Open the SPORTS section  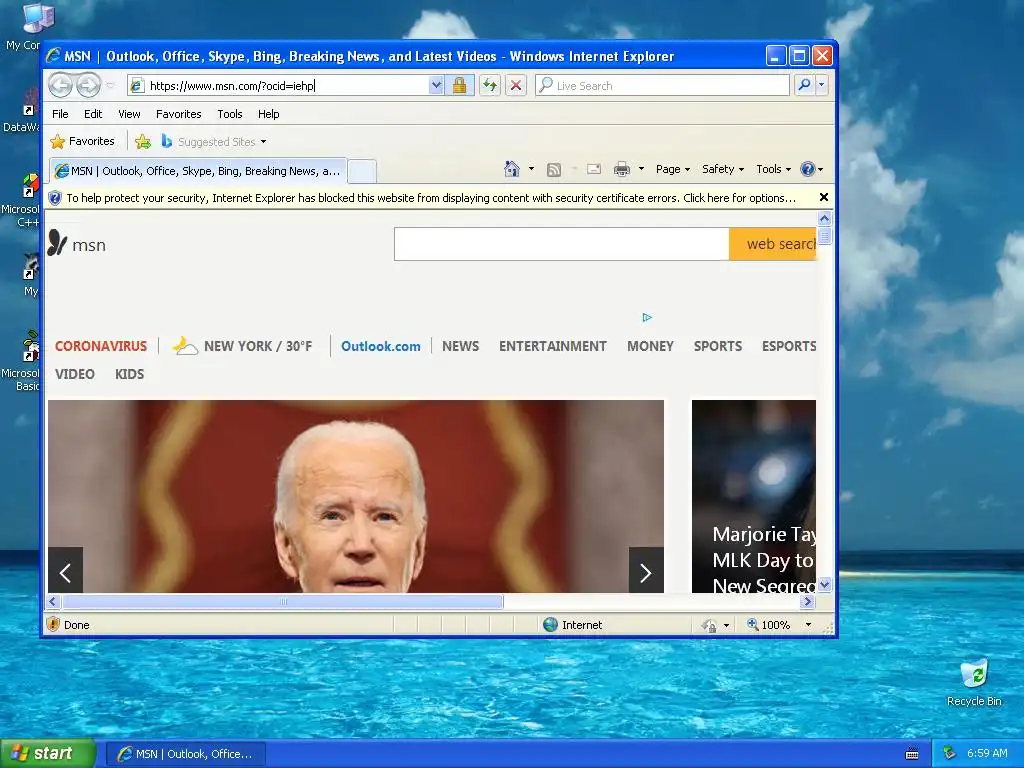(x=718, y=346)
